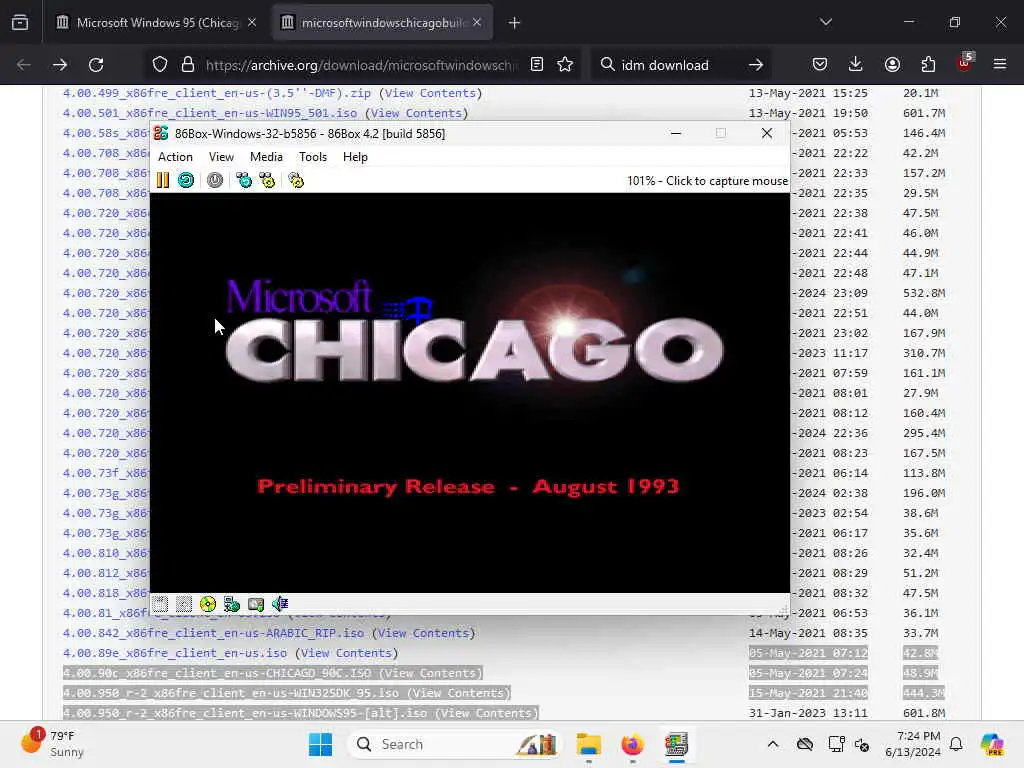Image resolution: width=1024 pixels, height=768 pixels.
Task: Click the site security padlock icon
Action: [x=188, y=65]
